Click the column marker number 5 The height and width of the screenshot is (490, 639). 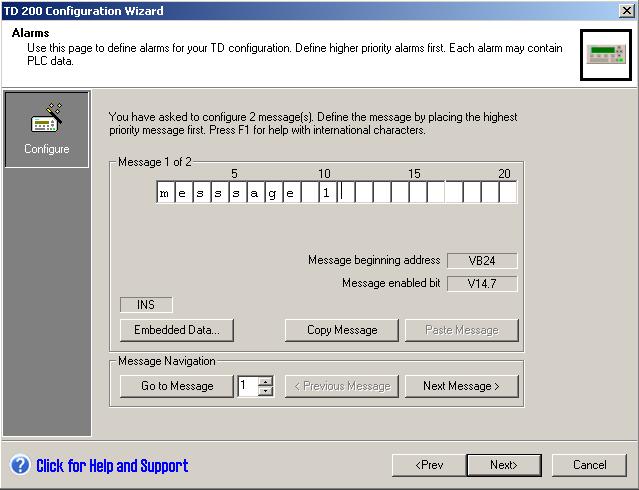[x=234, y=174]
